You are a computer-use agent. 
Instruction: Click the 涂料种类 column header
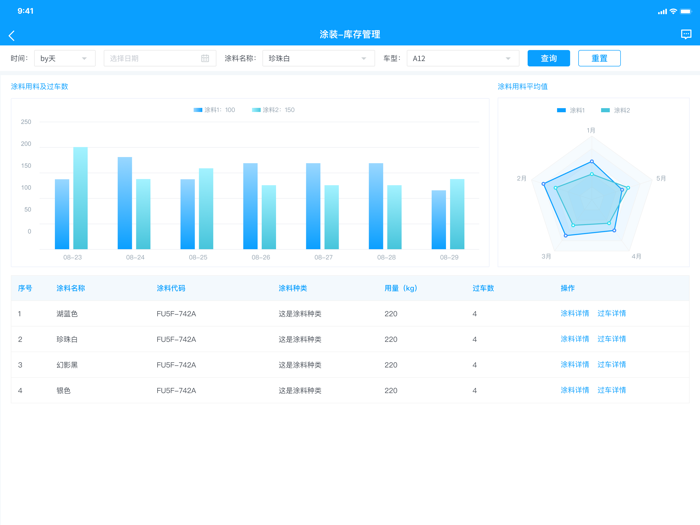tap(293, 288)
